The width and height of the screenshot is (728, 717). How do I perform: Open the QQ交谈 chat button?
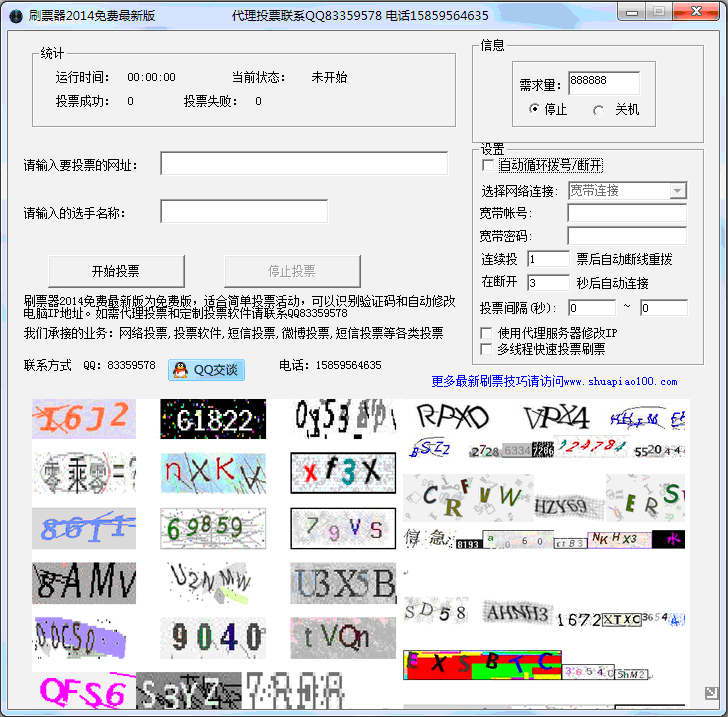(x=206, y=370)
